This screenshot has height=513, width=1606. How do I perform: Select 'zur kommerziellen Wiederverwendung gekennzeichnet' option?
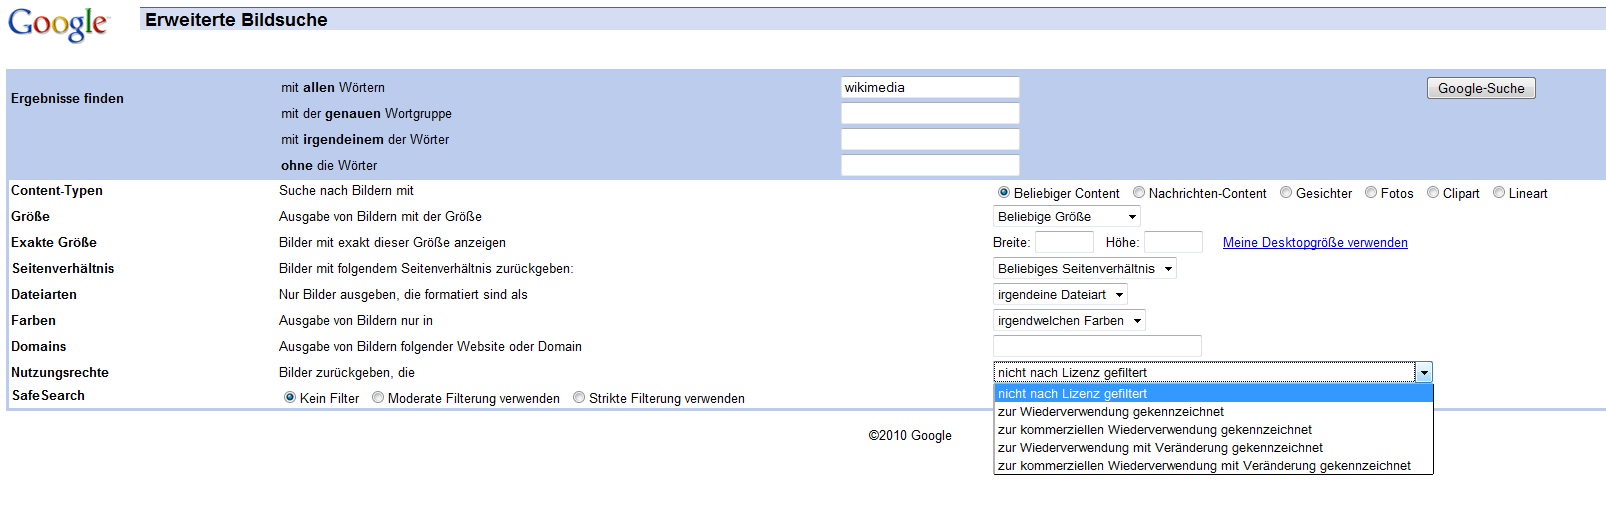(1154, 430)
